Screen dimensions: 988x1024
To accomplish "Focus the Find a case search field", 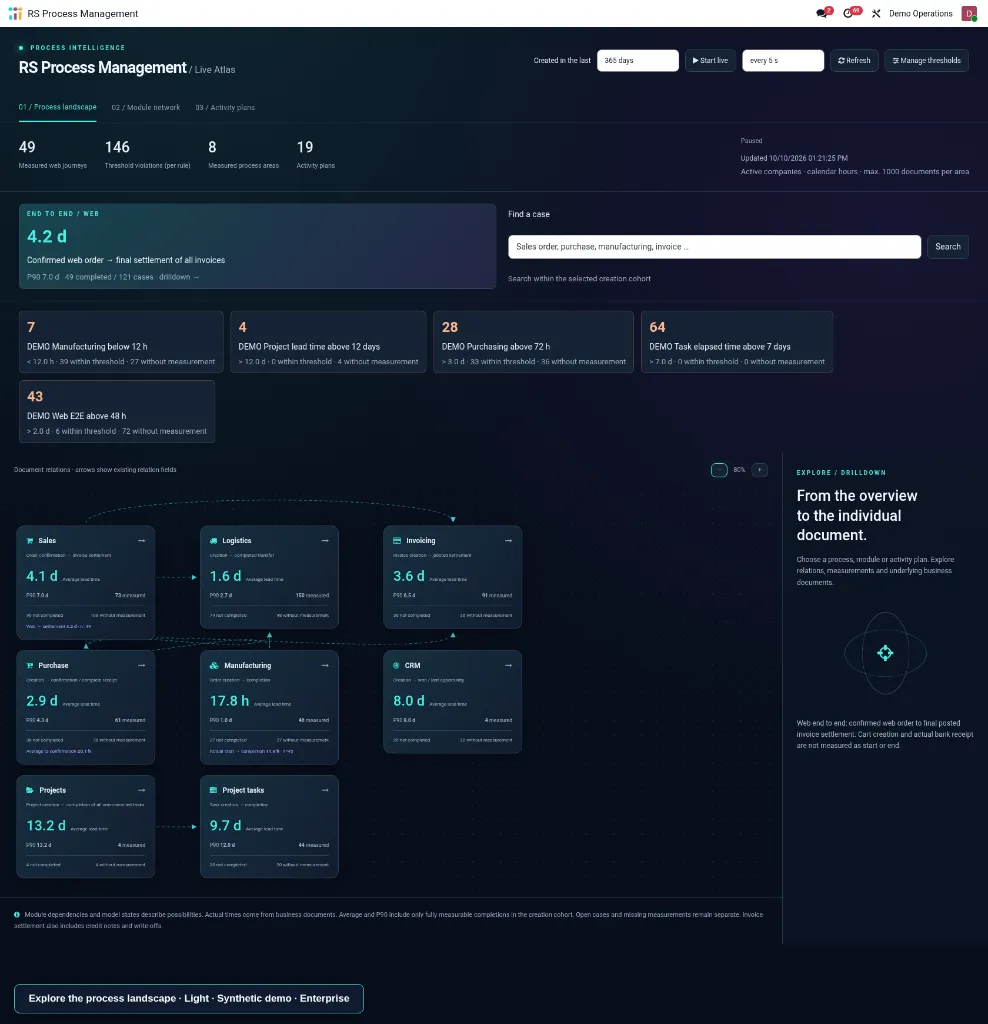I will [x=714, y=247].
